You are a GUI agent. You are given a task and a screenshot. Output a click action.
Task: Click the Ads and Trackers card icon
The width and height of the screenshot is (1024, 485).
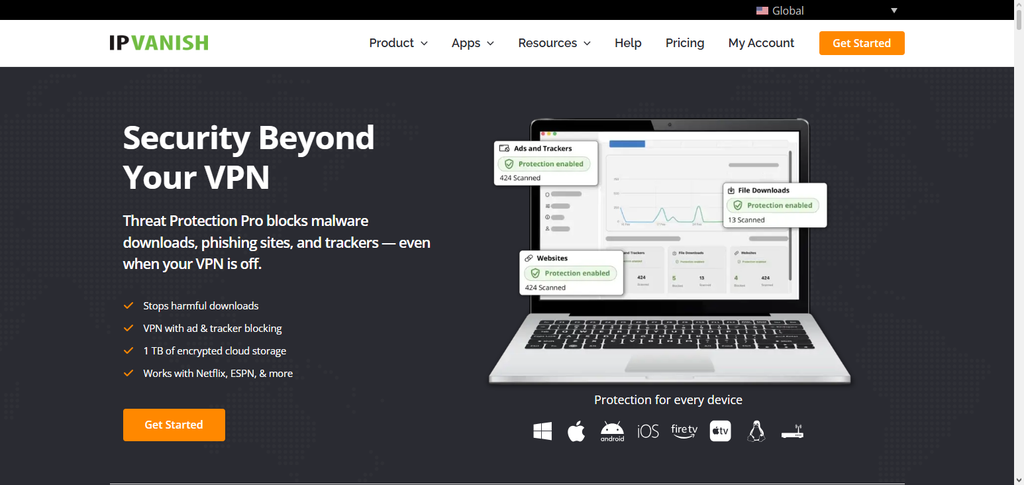[x=505, y=149]
